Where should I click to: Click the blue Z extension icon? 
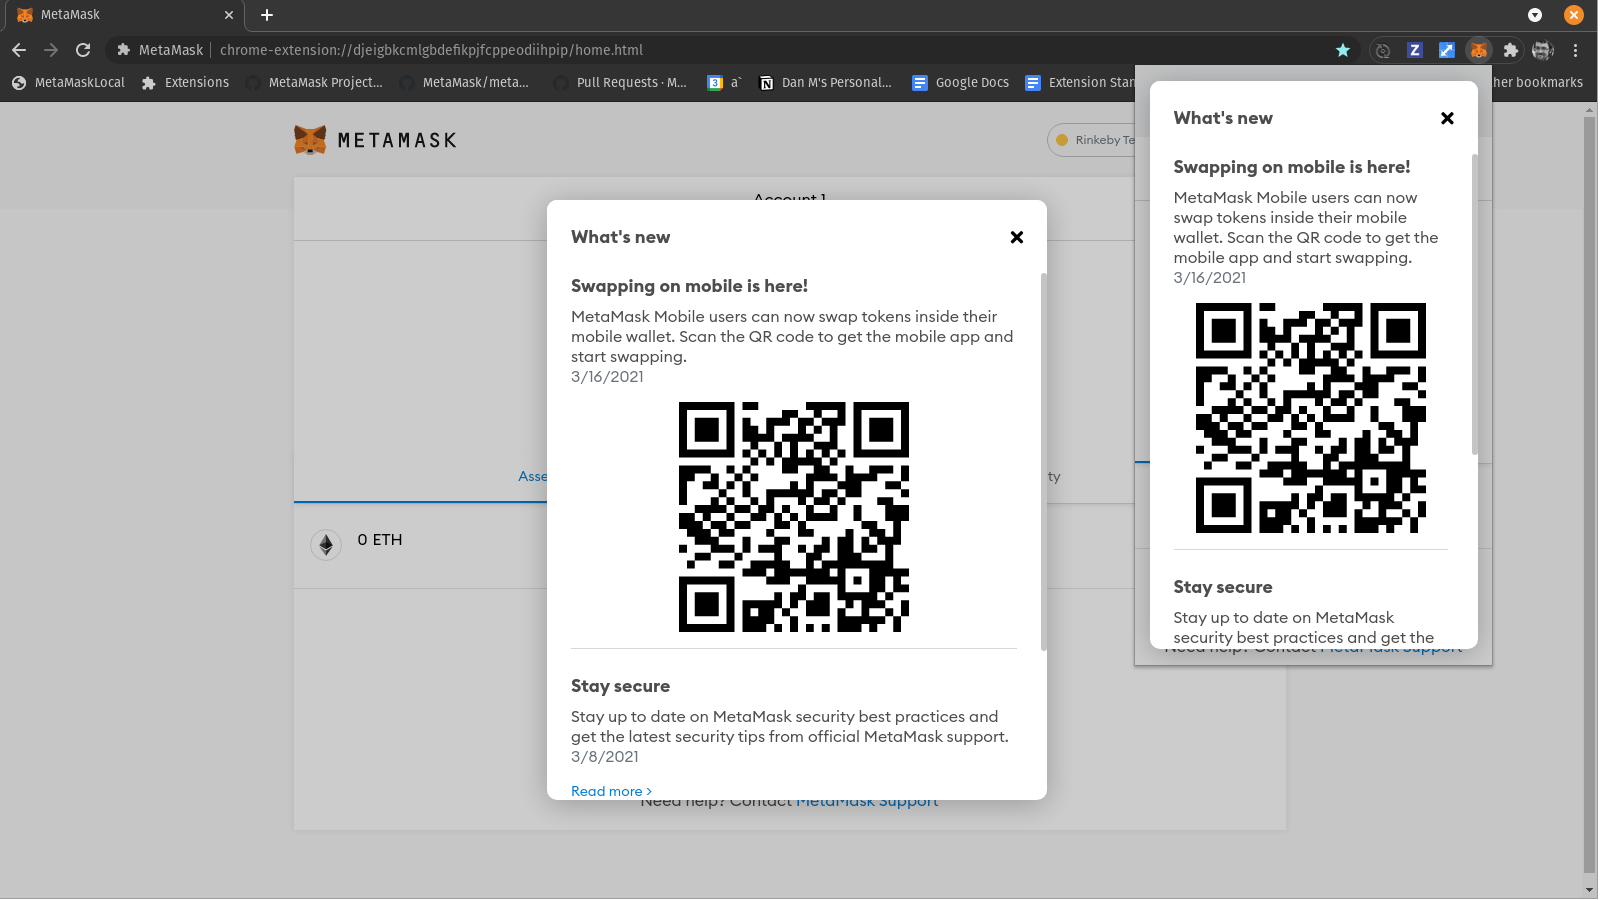1415,50
